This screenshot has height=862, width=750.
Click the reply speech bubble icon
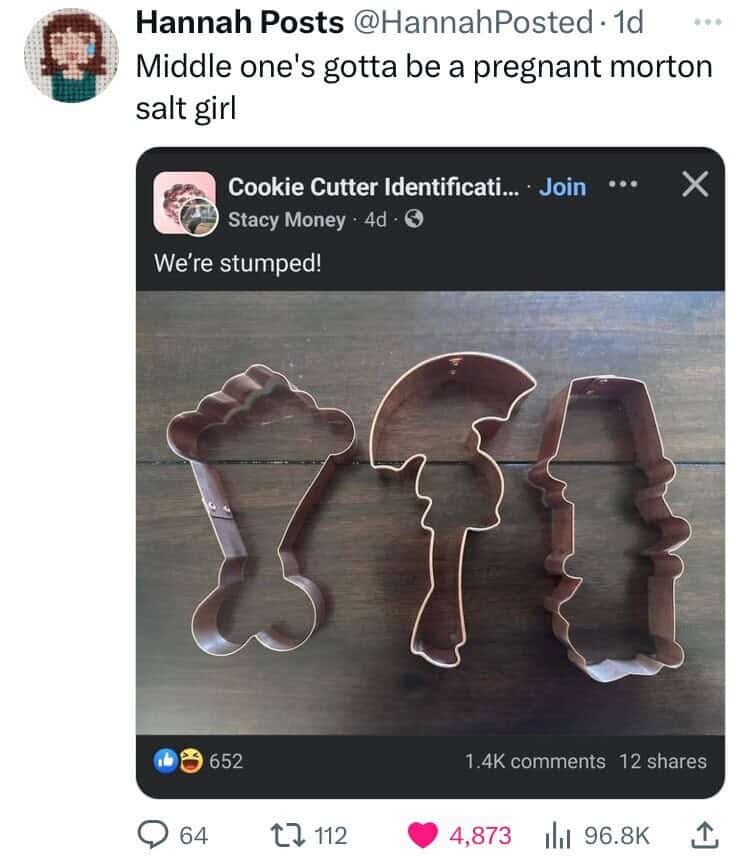pos(152,835)
